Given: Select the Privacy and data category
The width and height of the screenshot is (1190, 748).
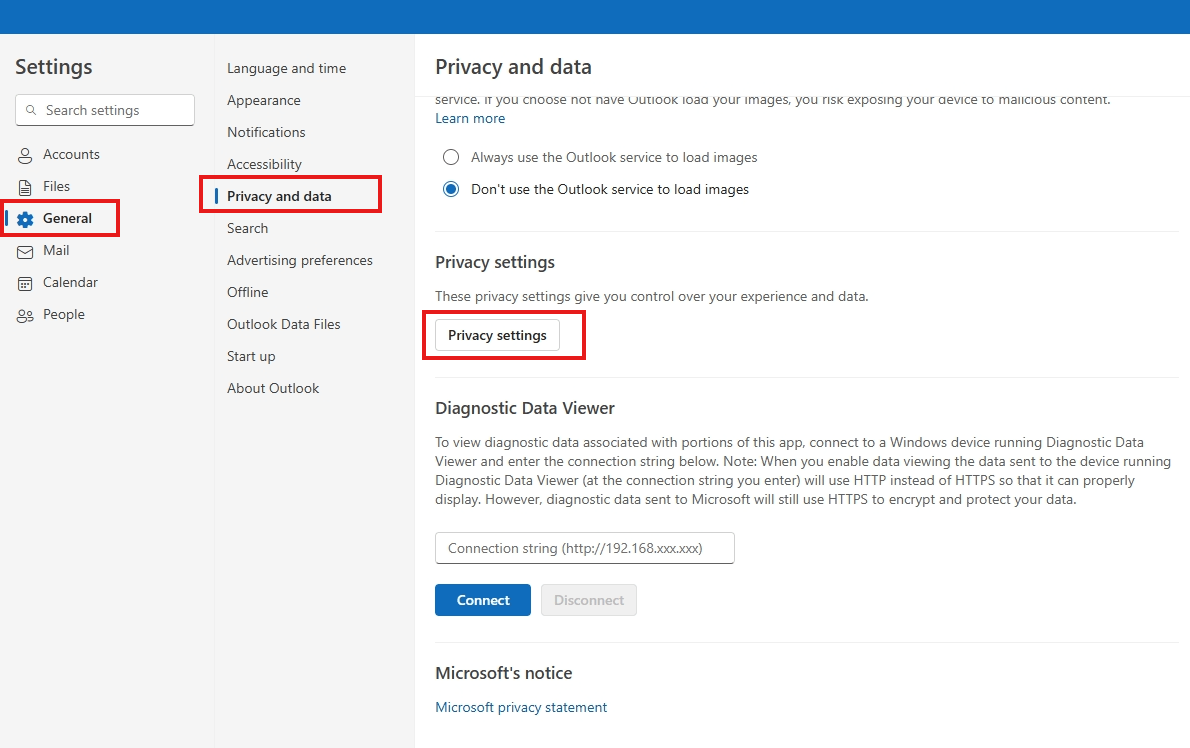Looking at the screenshot, I should click(279, 196).
